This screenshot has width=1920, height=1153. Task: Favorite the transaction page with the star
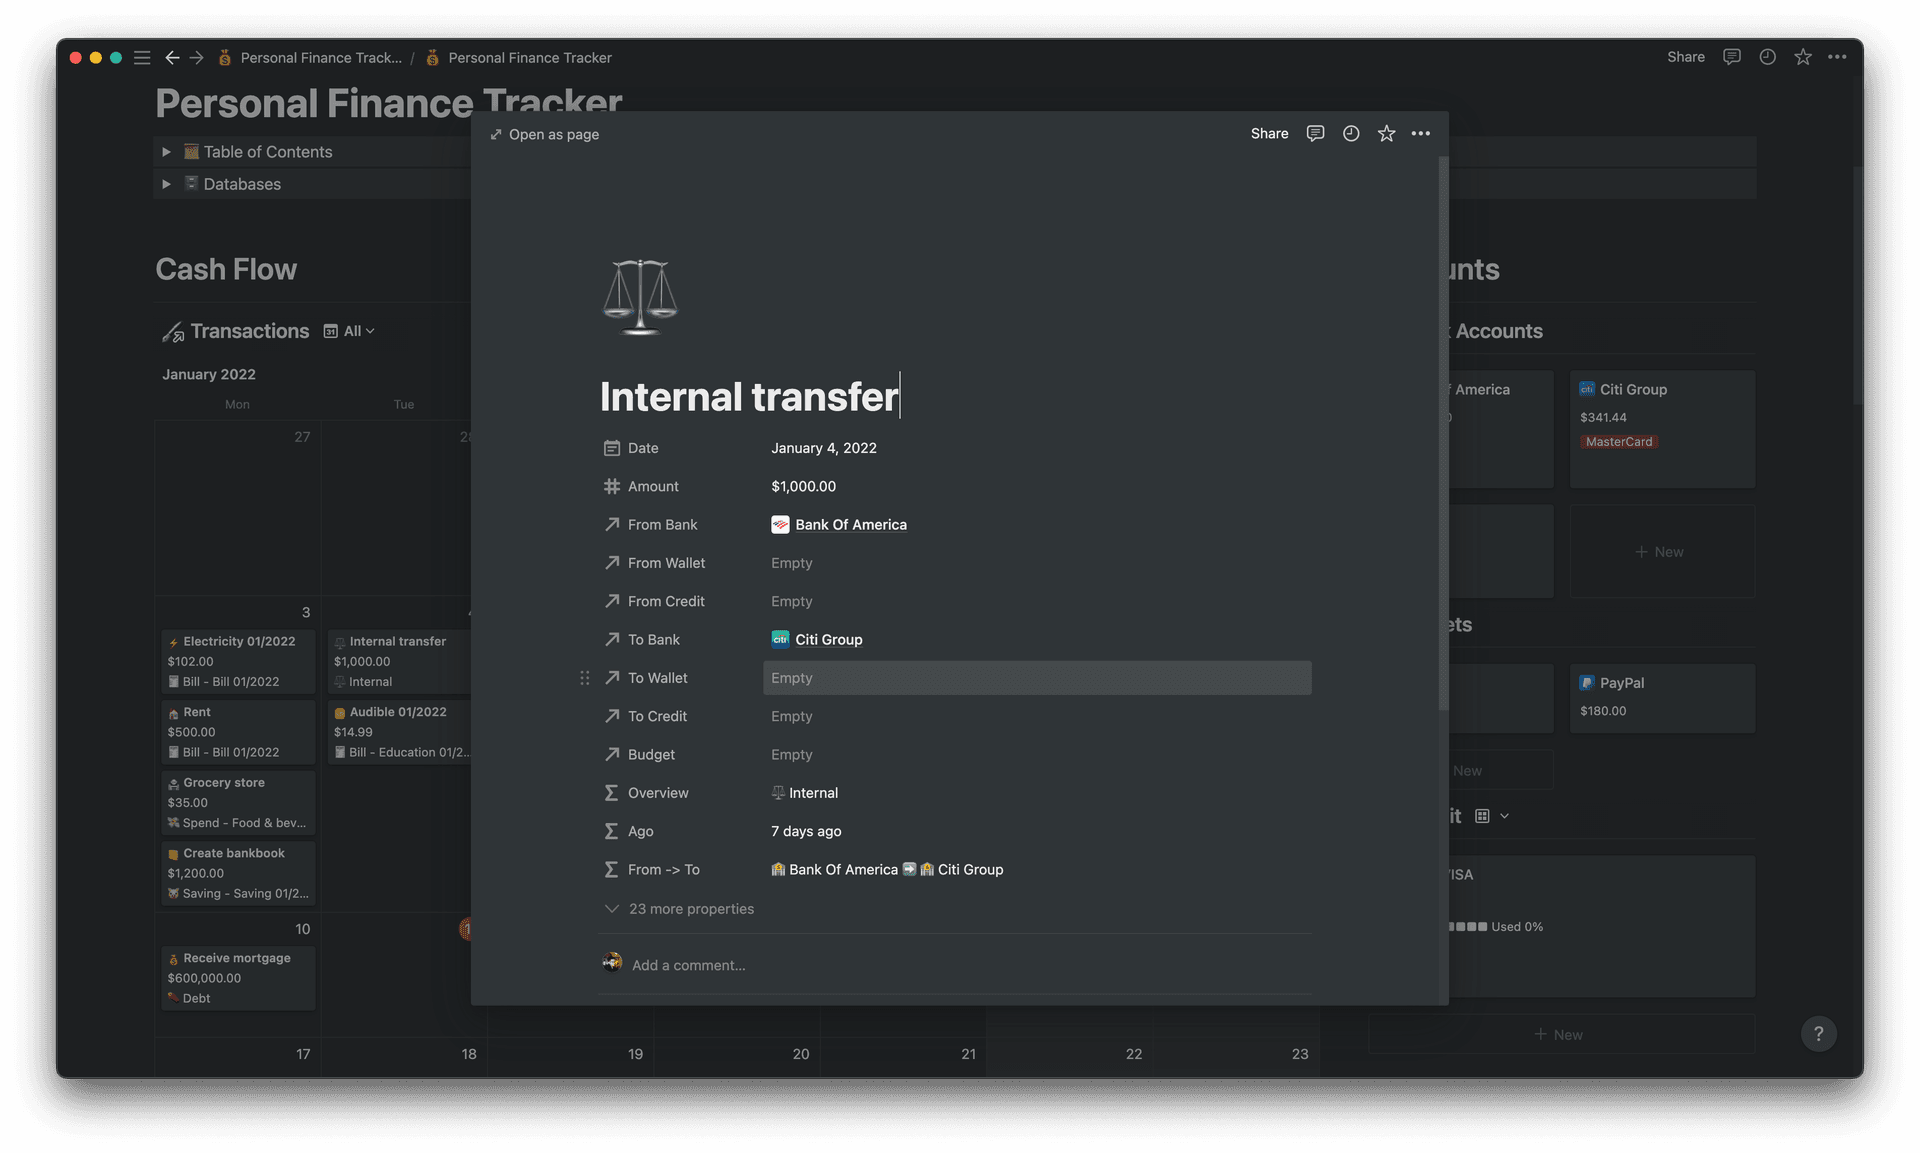1386,133
